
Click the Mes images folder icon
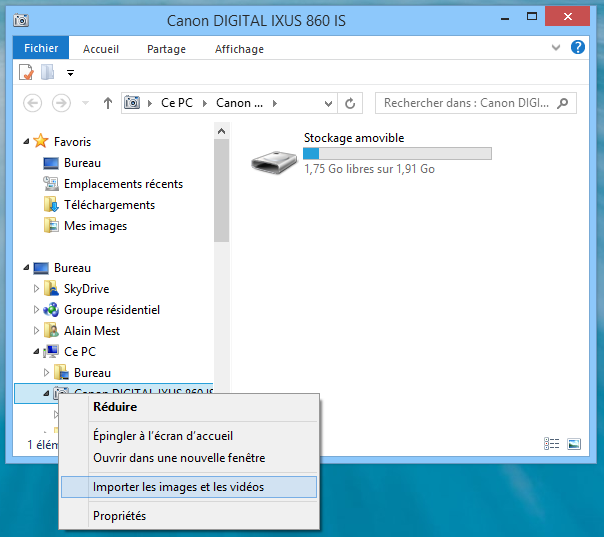[x=51, y=226]
